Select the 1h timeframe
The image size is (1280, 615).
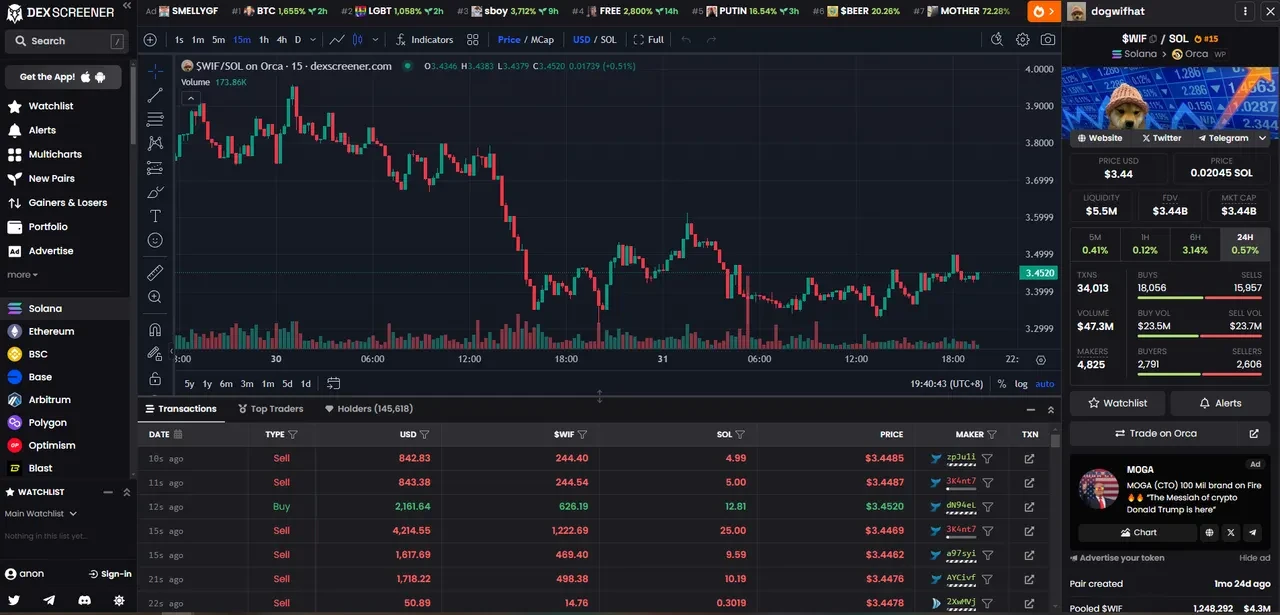coord(264,40)
